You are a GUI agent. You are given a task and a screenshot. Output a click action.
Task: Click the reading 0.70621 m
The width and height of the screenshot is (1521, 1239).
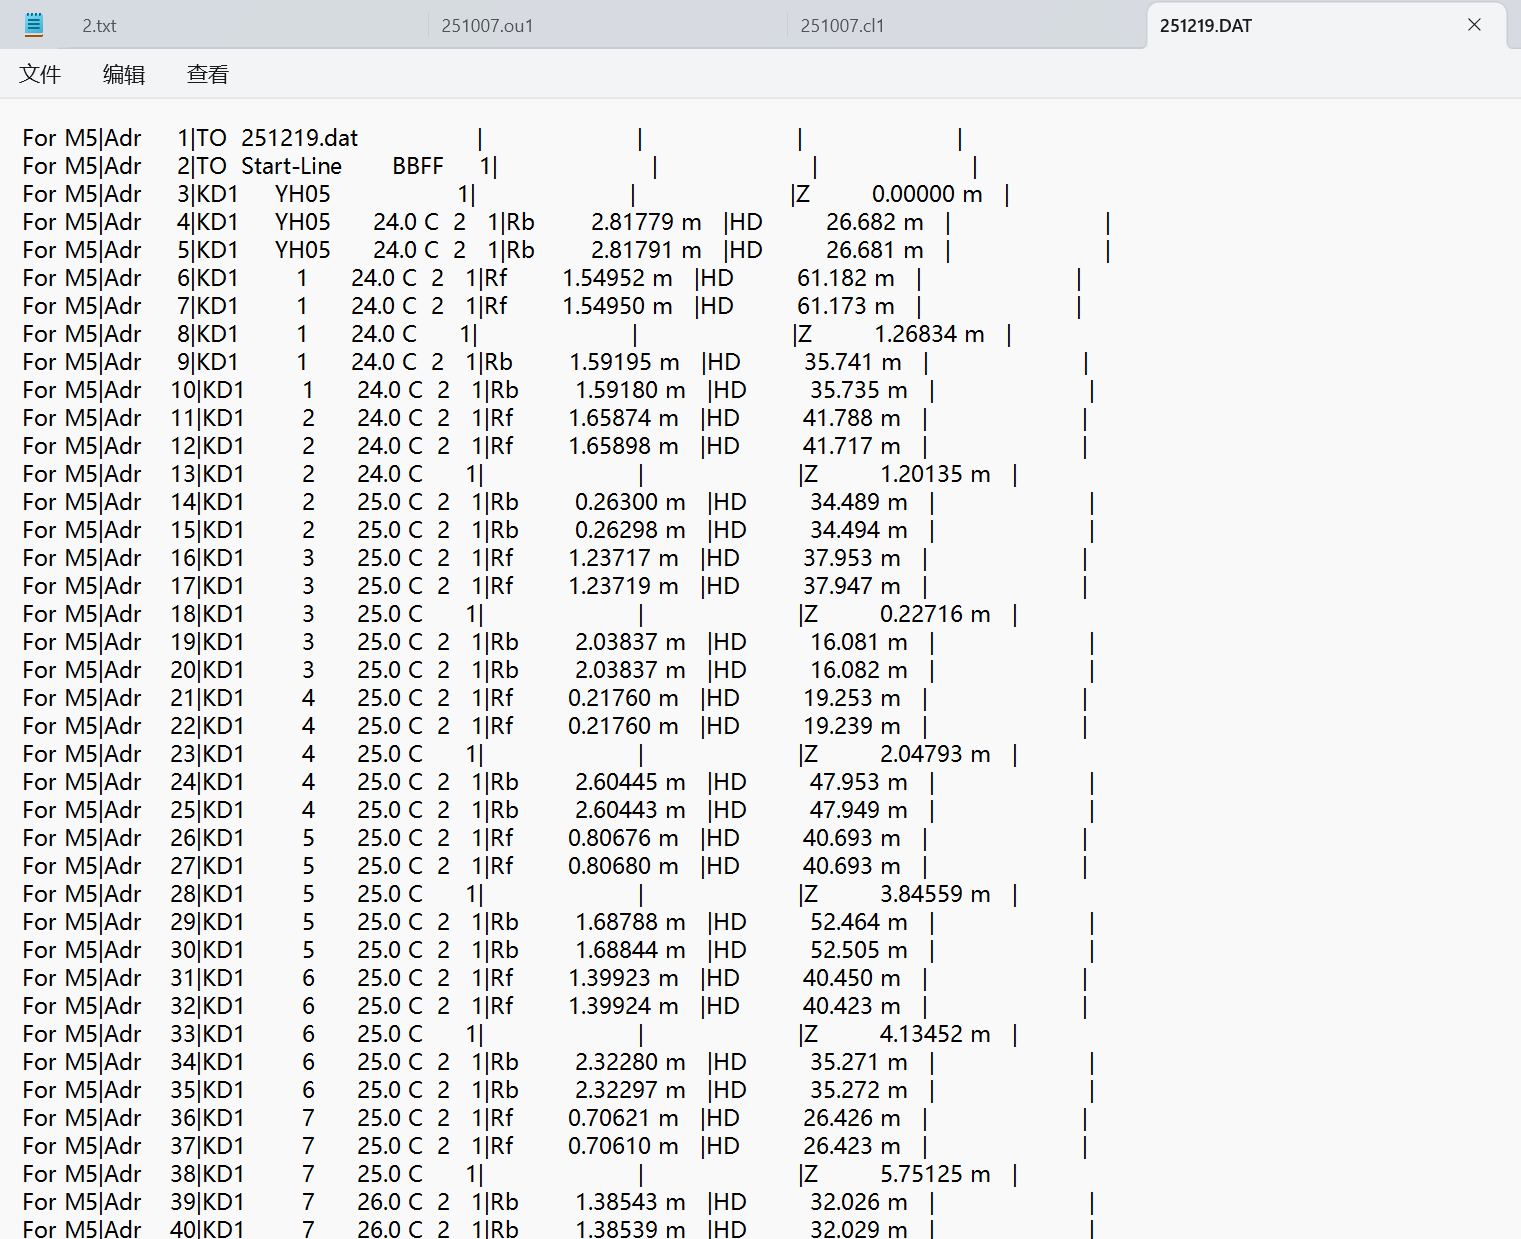[623, 1118]
